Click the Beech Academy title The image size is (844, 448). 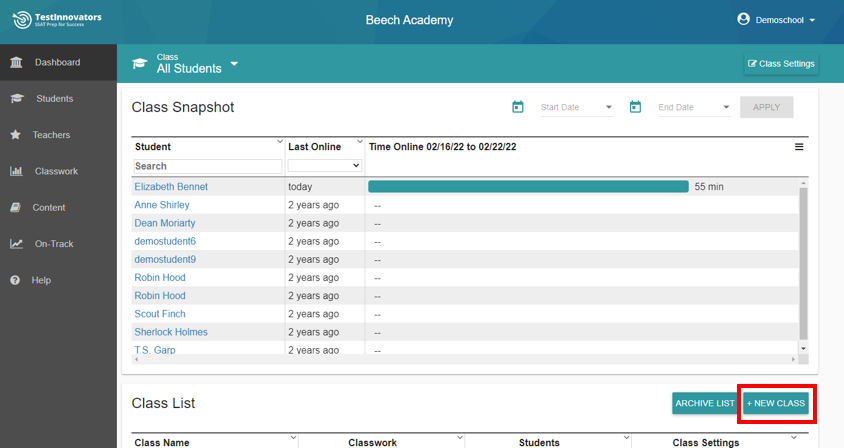[x=410, y=20]
